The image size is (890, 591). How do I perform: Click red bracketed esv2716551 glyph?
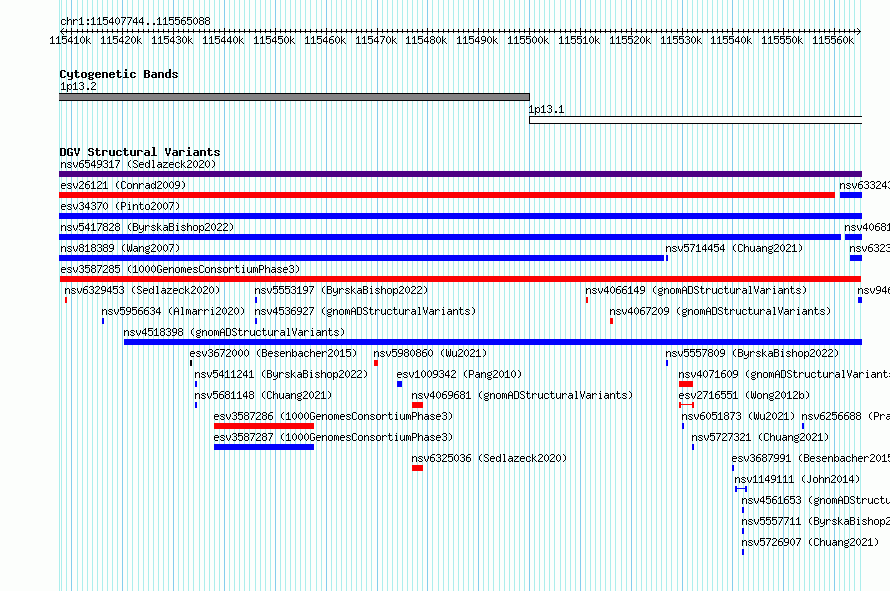(x=686, y=405)
